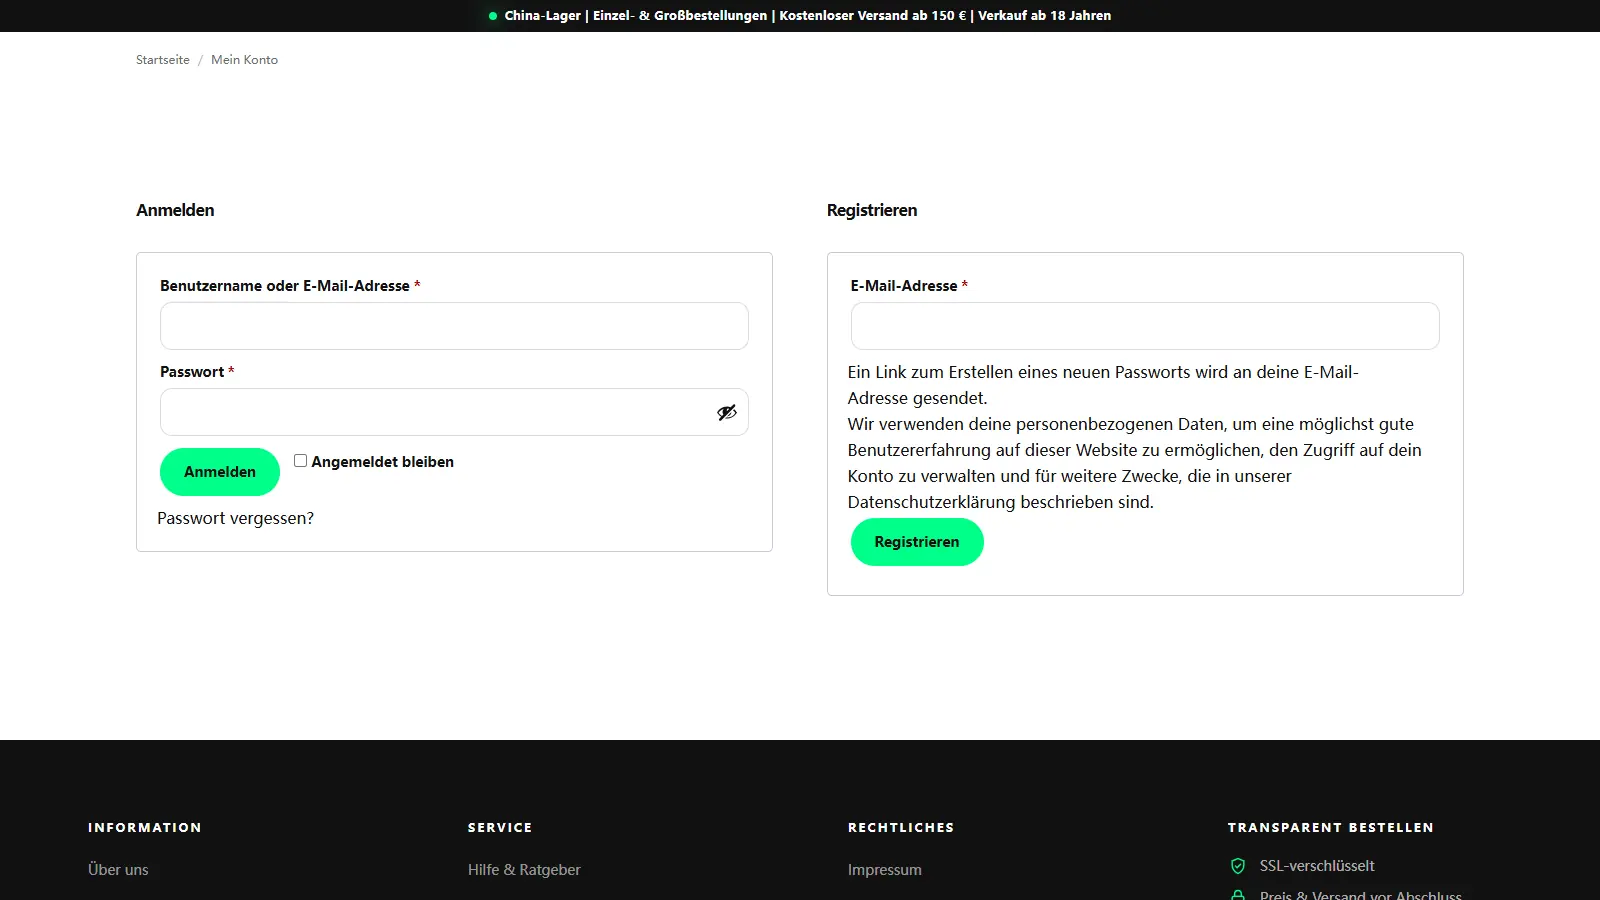Click the SSL shield checkmark icon

pyautogui.click(x=1238, y=866)
